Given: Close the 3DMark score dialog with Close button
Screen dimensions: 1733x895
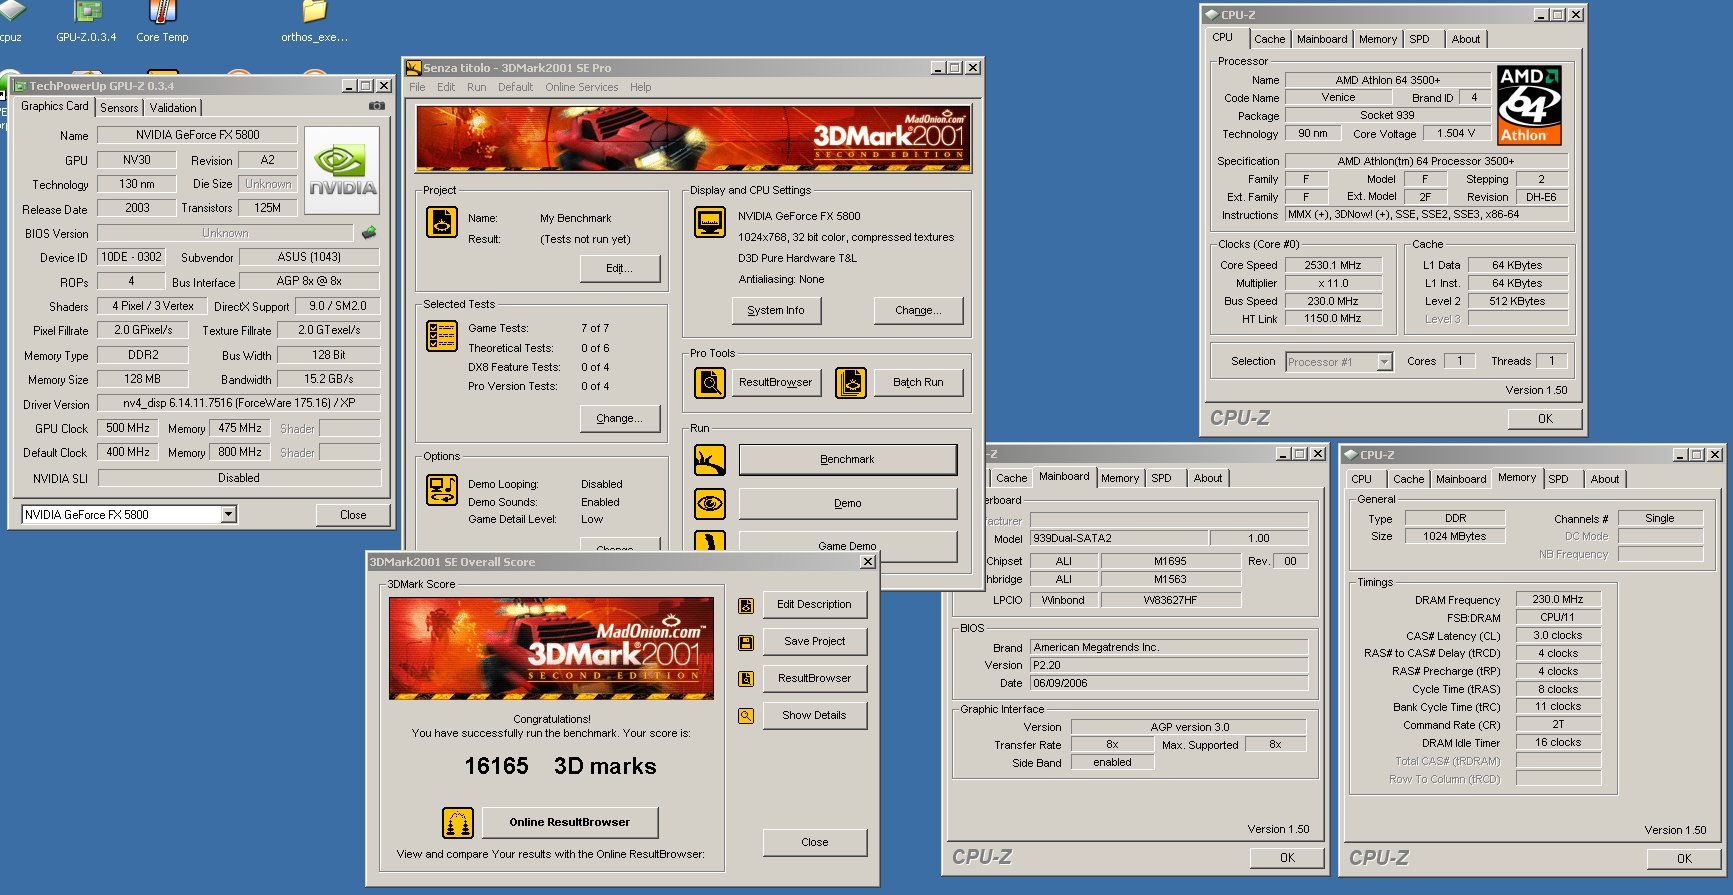Looking at the screenshot, I should tap(815, 842).
